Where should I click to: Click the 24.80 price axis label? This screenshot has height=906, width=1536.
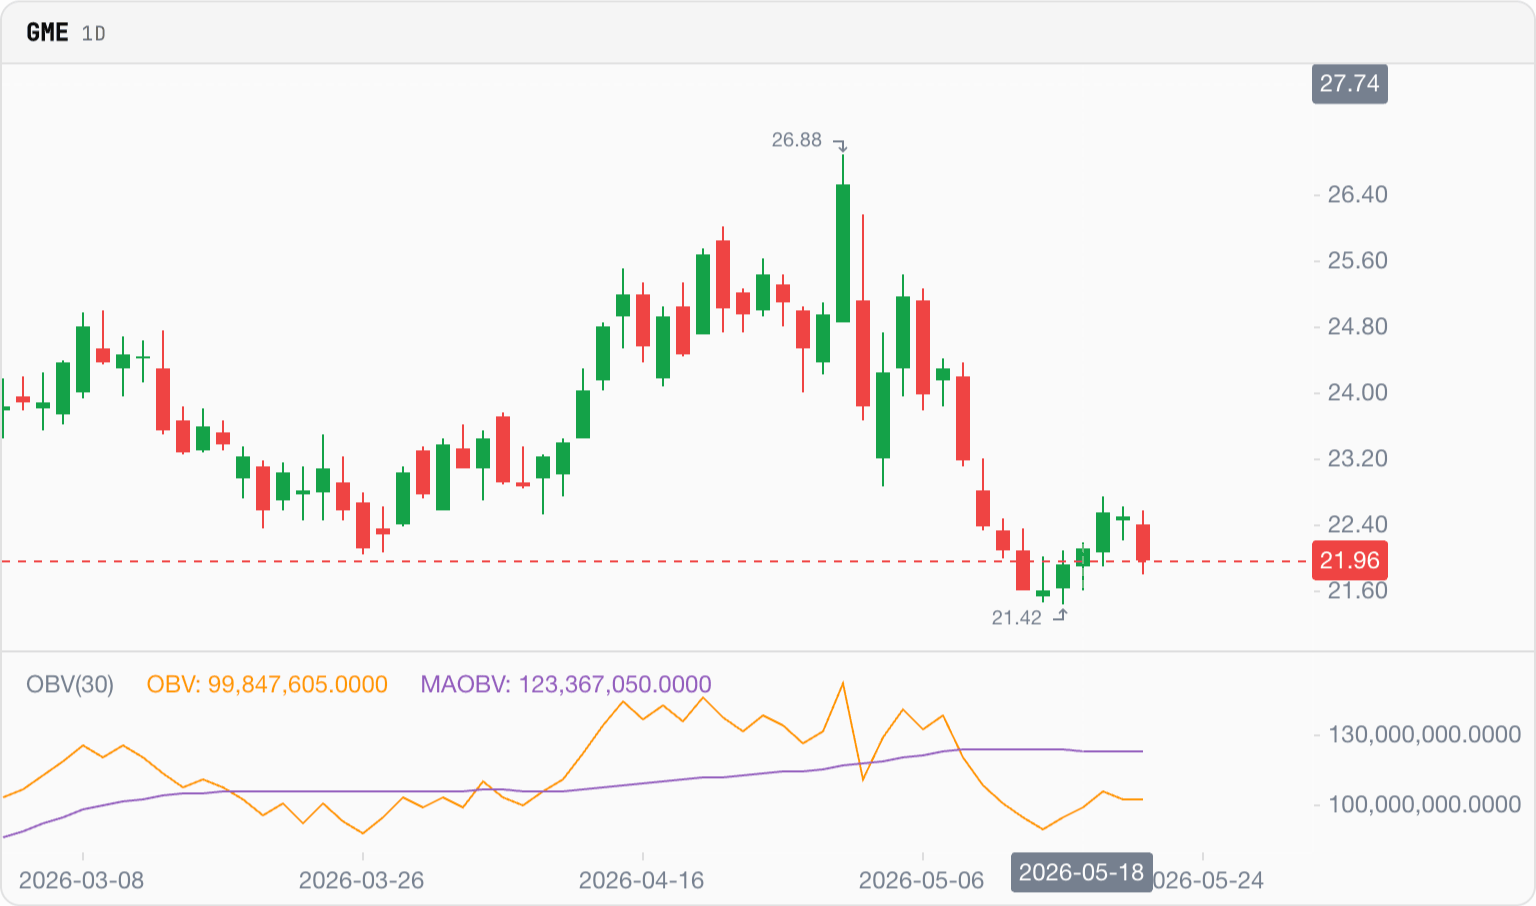point(1357,326)
